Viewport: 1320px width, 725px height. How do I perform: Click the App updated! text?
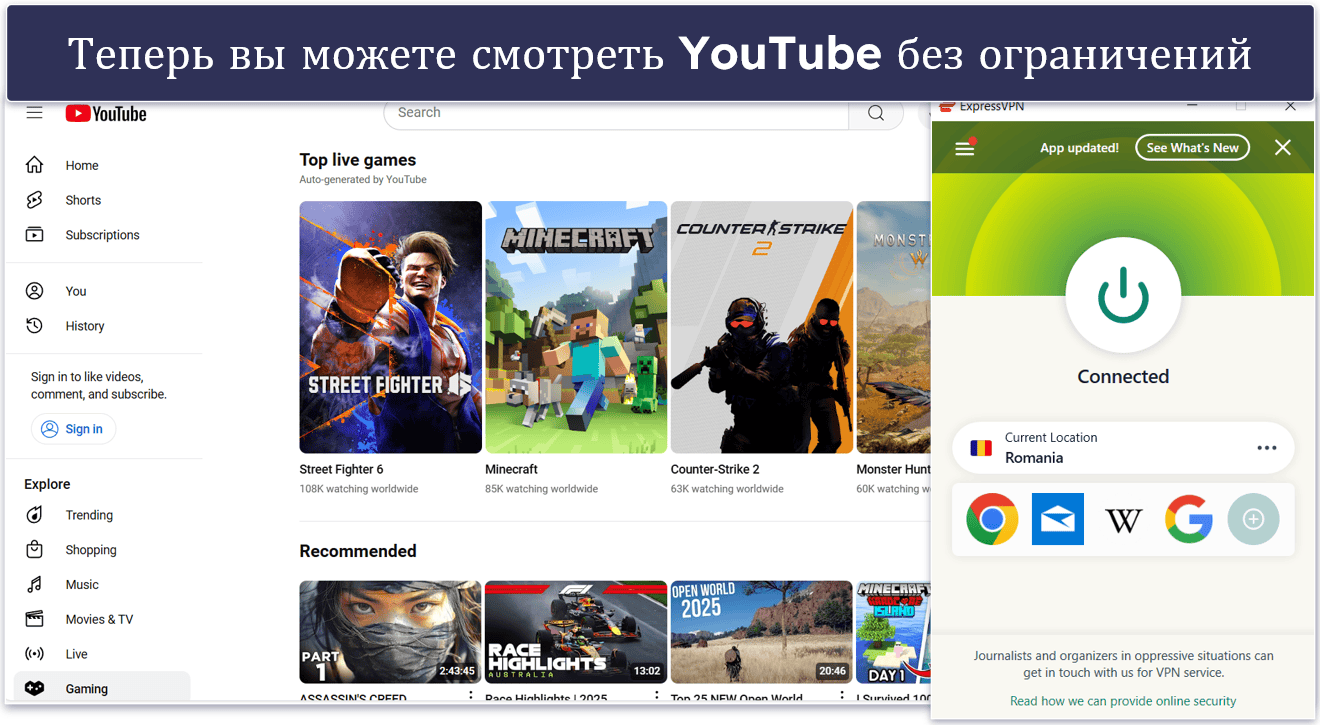pyautogui.click(x=1079, y=148)
